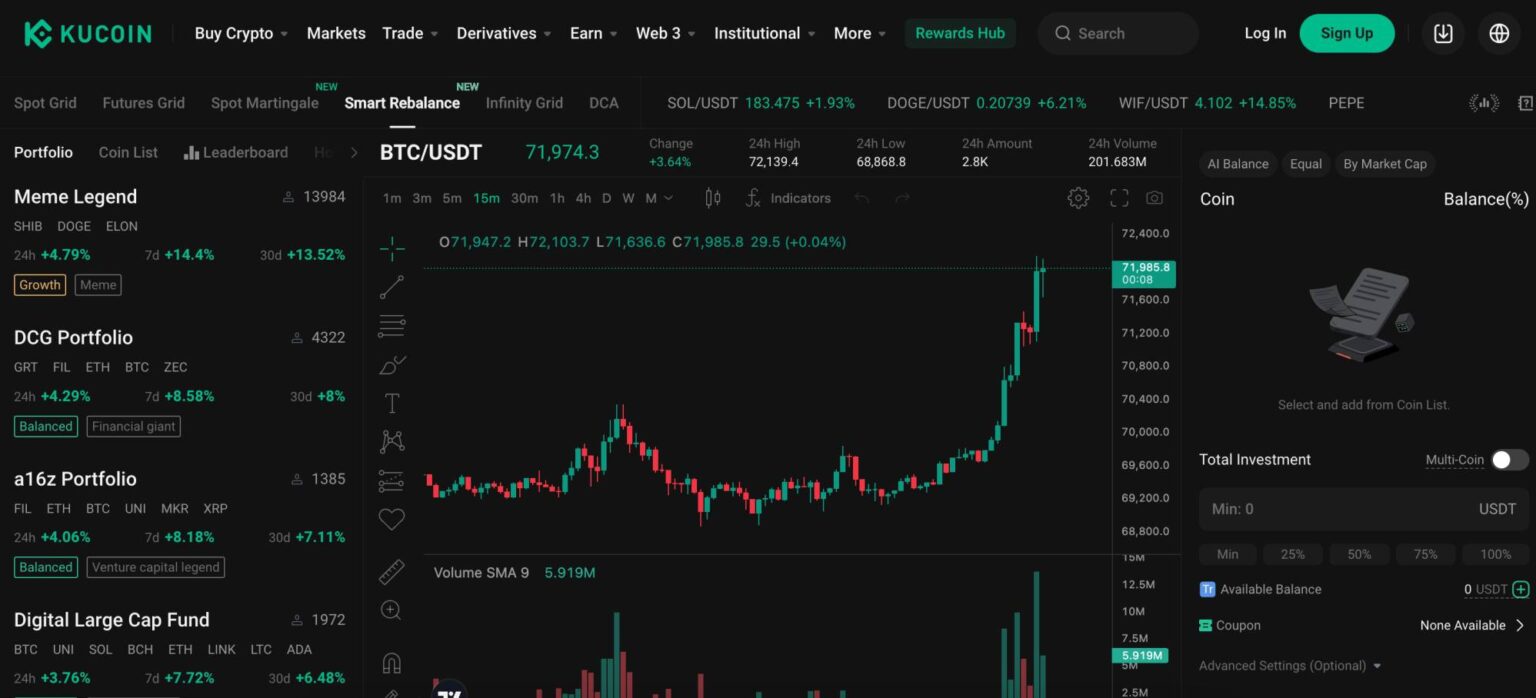The width and height of the screenshot is (1536, 698).
Task: Open the Infinity Grid tab
Action: (524, 102)
